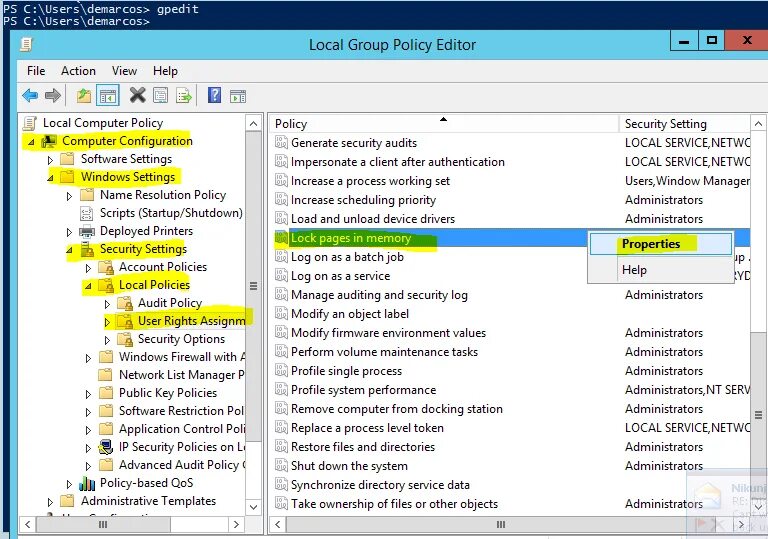Screen dimensions: 768x539
Task: Click the Security Settings node icon
Action: point(87,249)
